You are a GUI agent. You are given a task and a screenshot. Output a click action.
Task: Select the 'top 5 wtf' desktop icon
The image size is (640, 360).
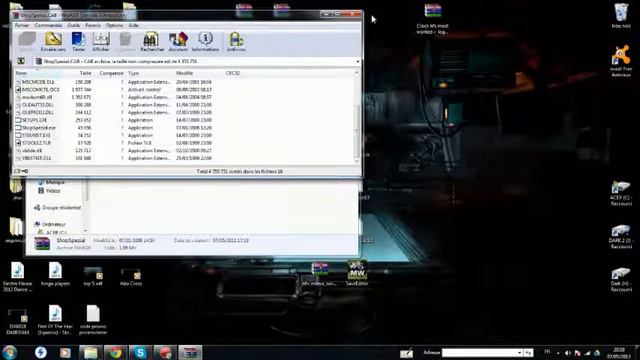(x=93, y=275)
